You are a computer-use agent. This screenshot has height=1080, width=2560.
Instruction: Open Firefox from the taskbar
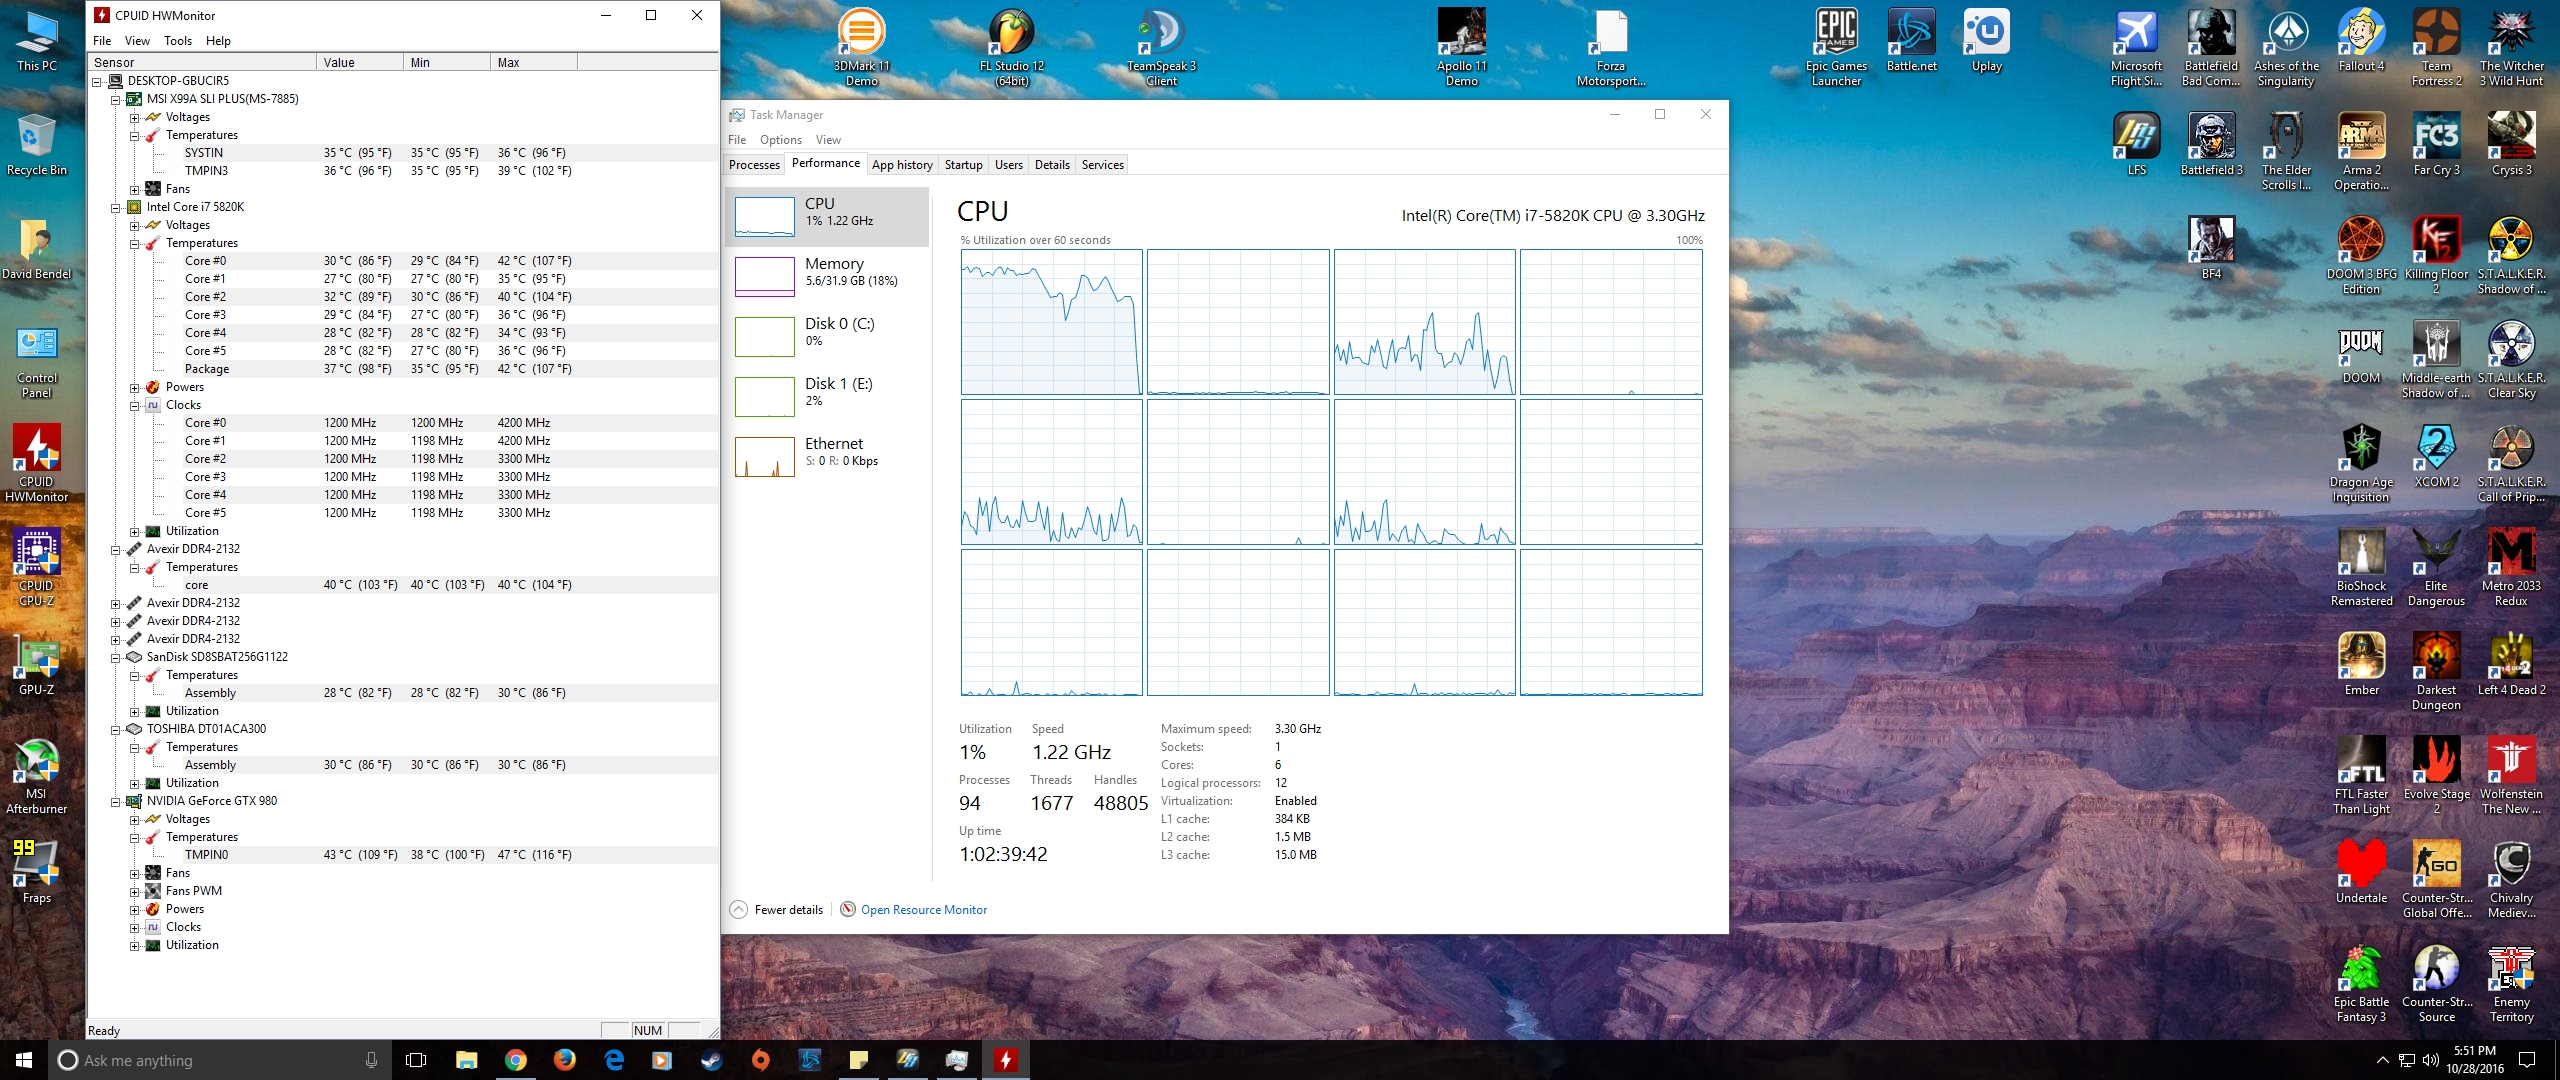click(564, 1060)
